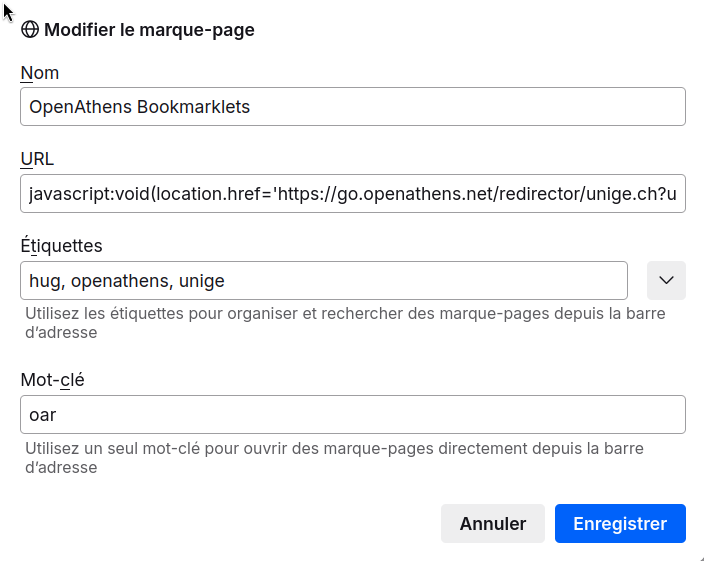Viewport: 704px width, 561px height.
Task: Click the globe icon beside the dialog title
Action: 30,30
